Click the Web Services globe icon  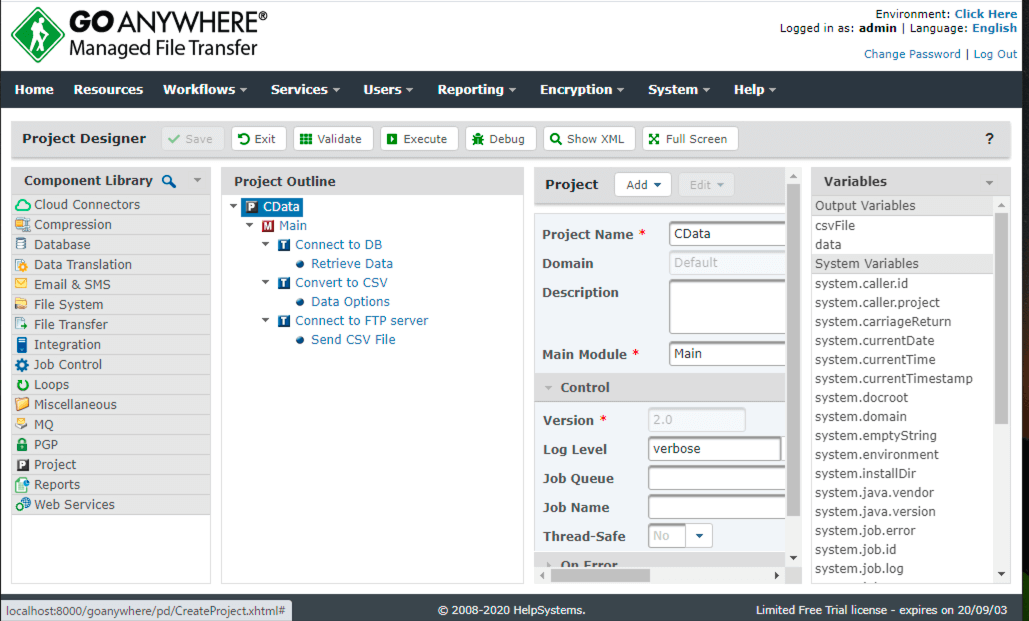pyautogui.click(x=23, y=504)
